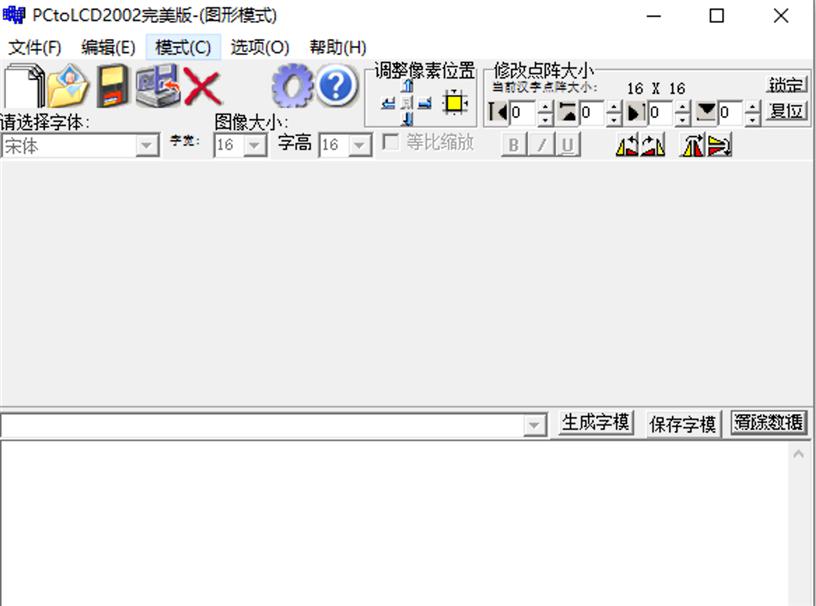
Task: Open the 编辑(E) menu
Action: pyautogui.click(x=108, y=47)
